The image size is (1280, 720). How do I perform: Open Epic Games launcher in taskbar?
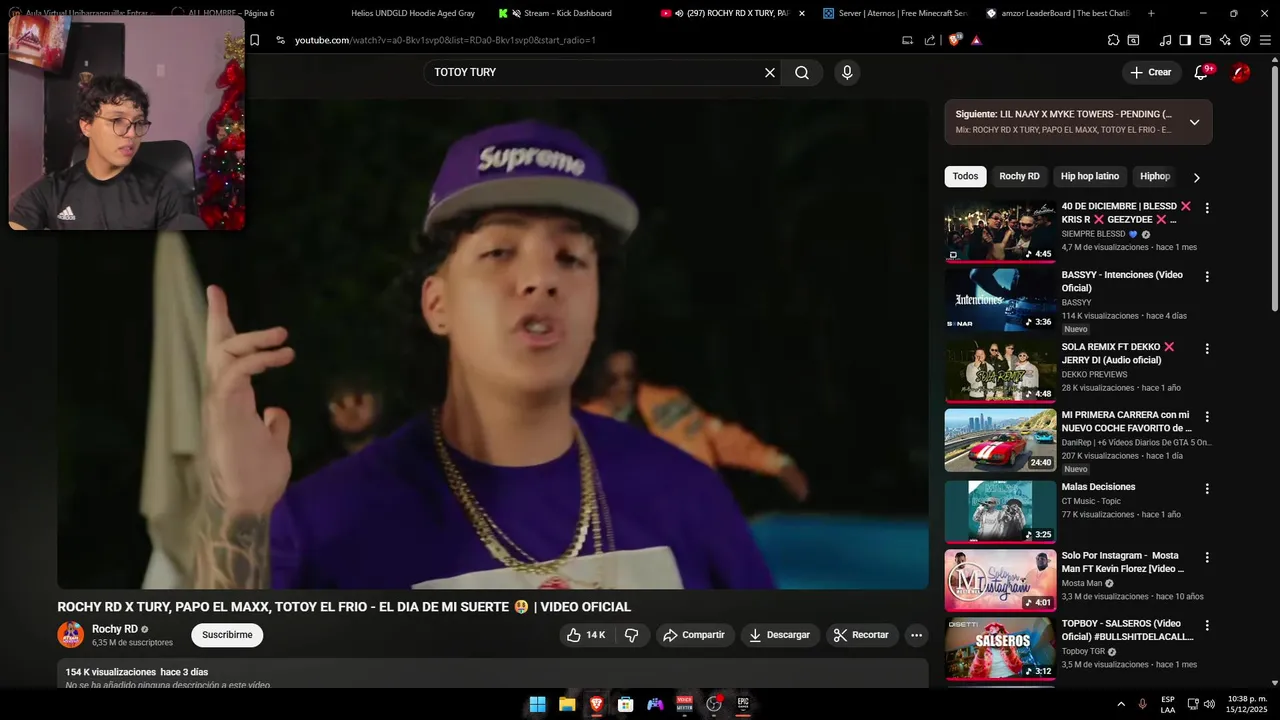[743, 704]
